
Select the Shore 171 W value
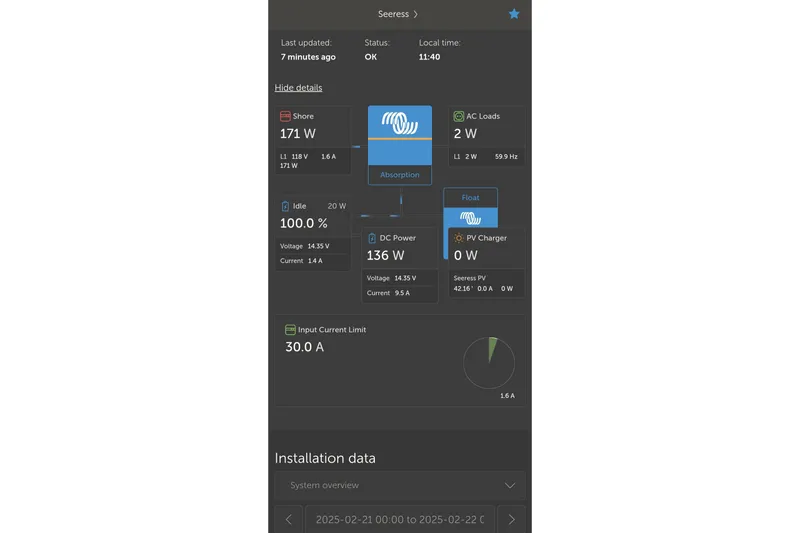tap(298, 134)
